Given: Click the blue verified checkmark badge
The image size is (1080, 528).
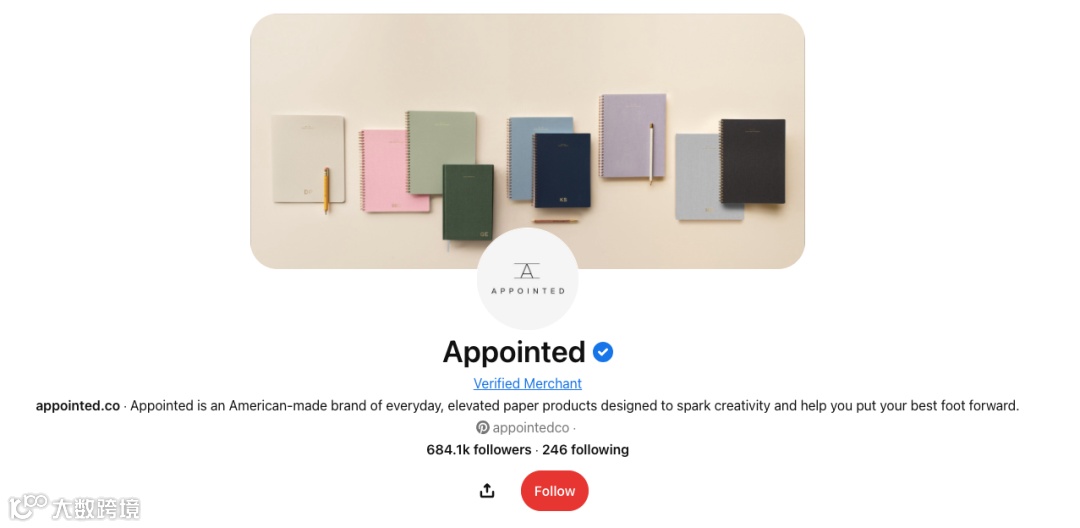Looking at the screenshot, I should tap(603, 352).
